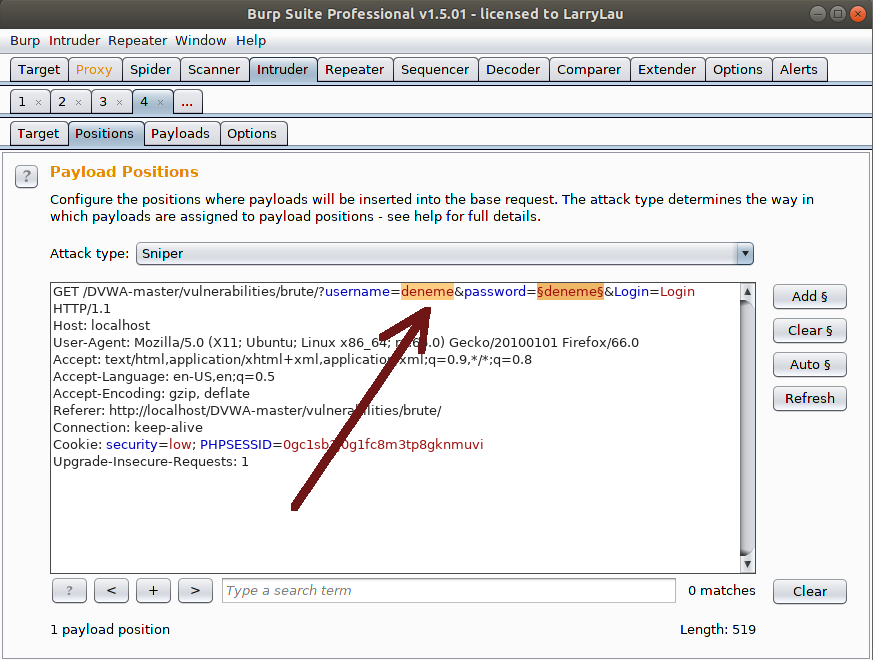Open the Intruder menu
This screenshot has height=660, width=873.
click(x=75, y=41)
